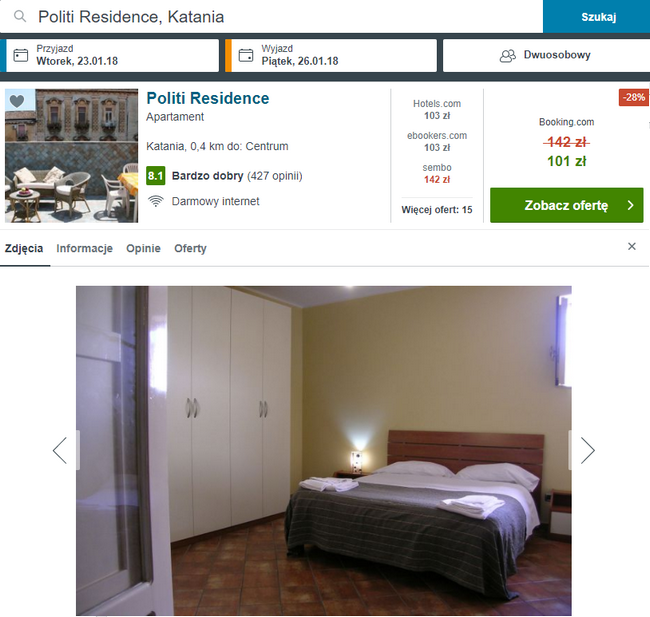Image resolution: width=650 pixels, height=617 pixels.
Task: Switch to the Informacje tab
Action: click(85, 248)
